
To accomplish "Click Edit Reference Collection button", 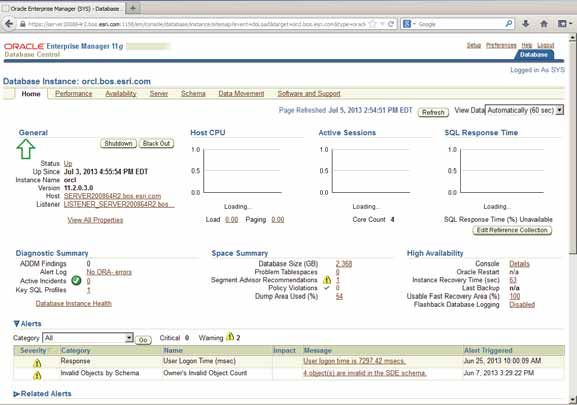I will (x=512, y=230).
